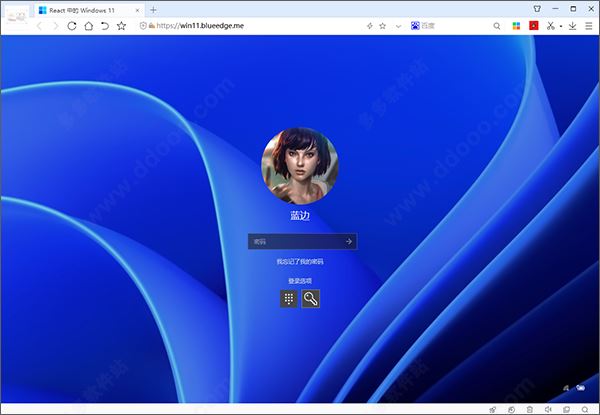Click the Baidu search engine paw icon
The width and height of the screenshot is (600, 415).
click(415, 26)
